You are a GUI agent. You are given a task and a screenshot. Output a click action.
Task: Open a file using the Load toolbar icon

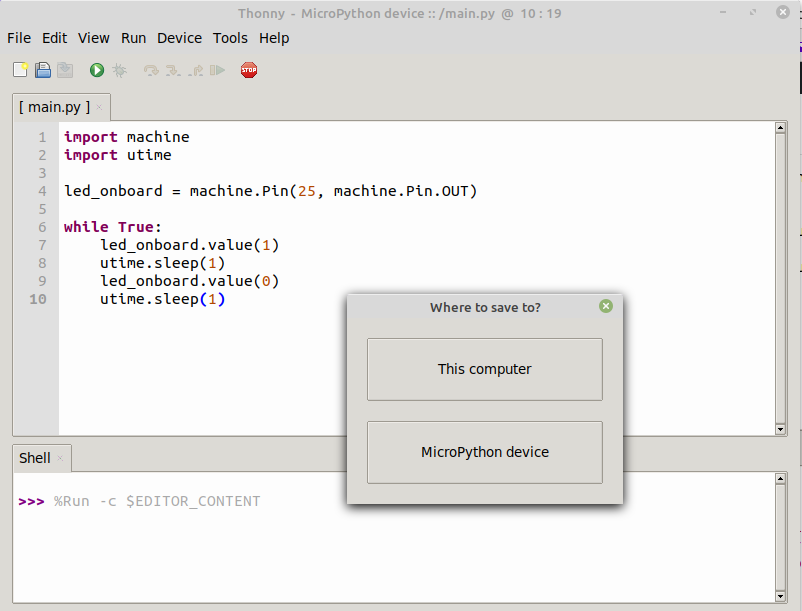(x=43, y=70)
